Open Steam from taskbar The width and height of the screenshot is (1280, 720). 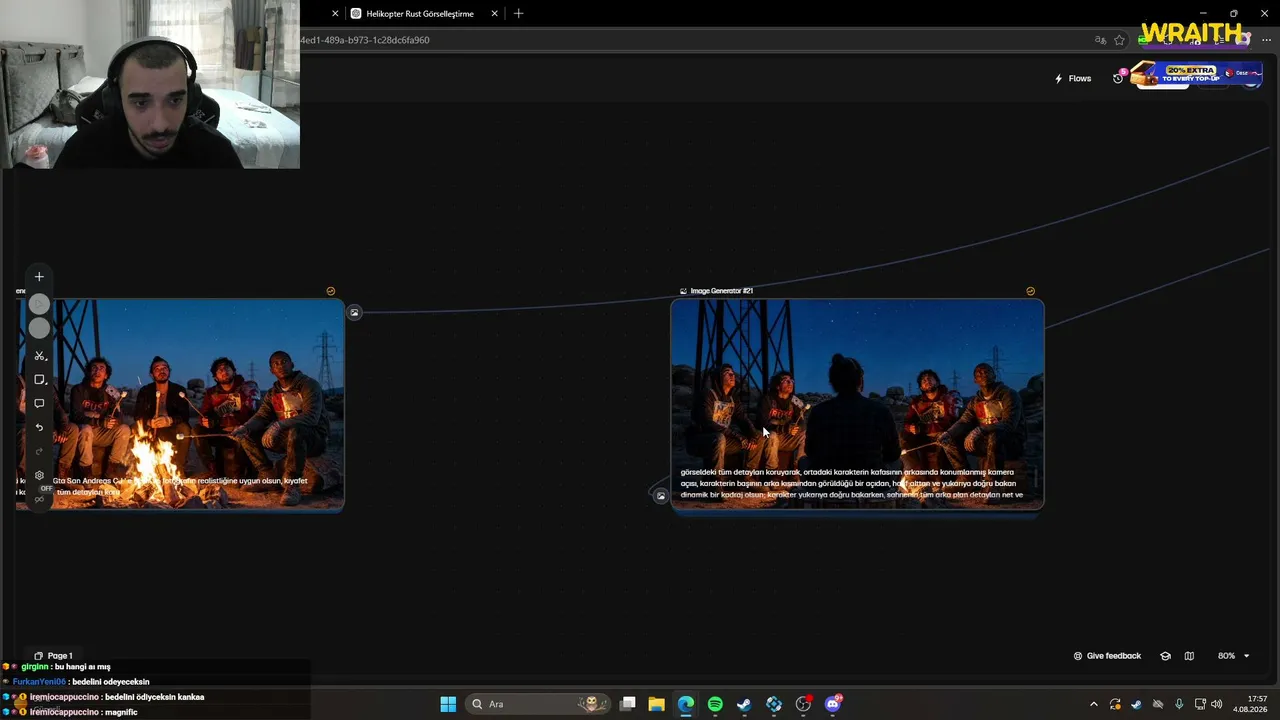click(x=744, y=704)
